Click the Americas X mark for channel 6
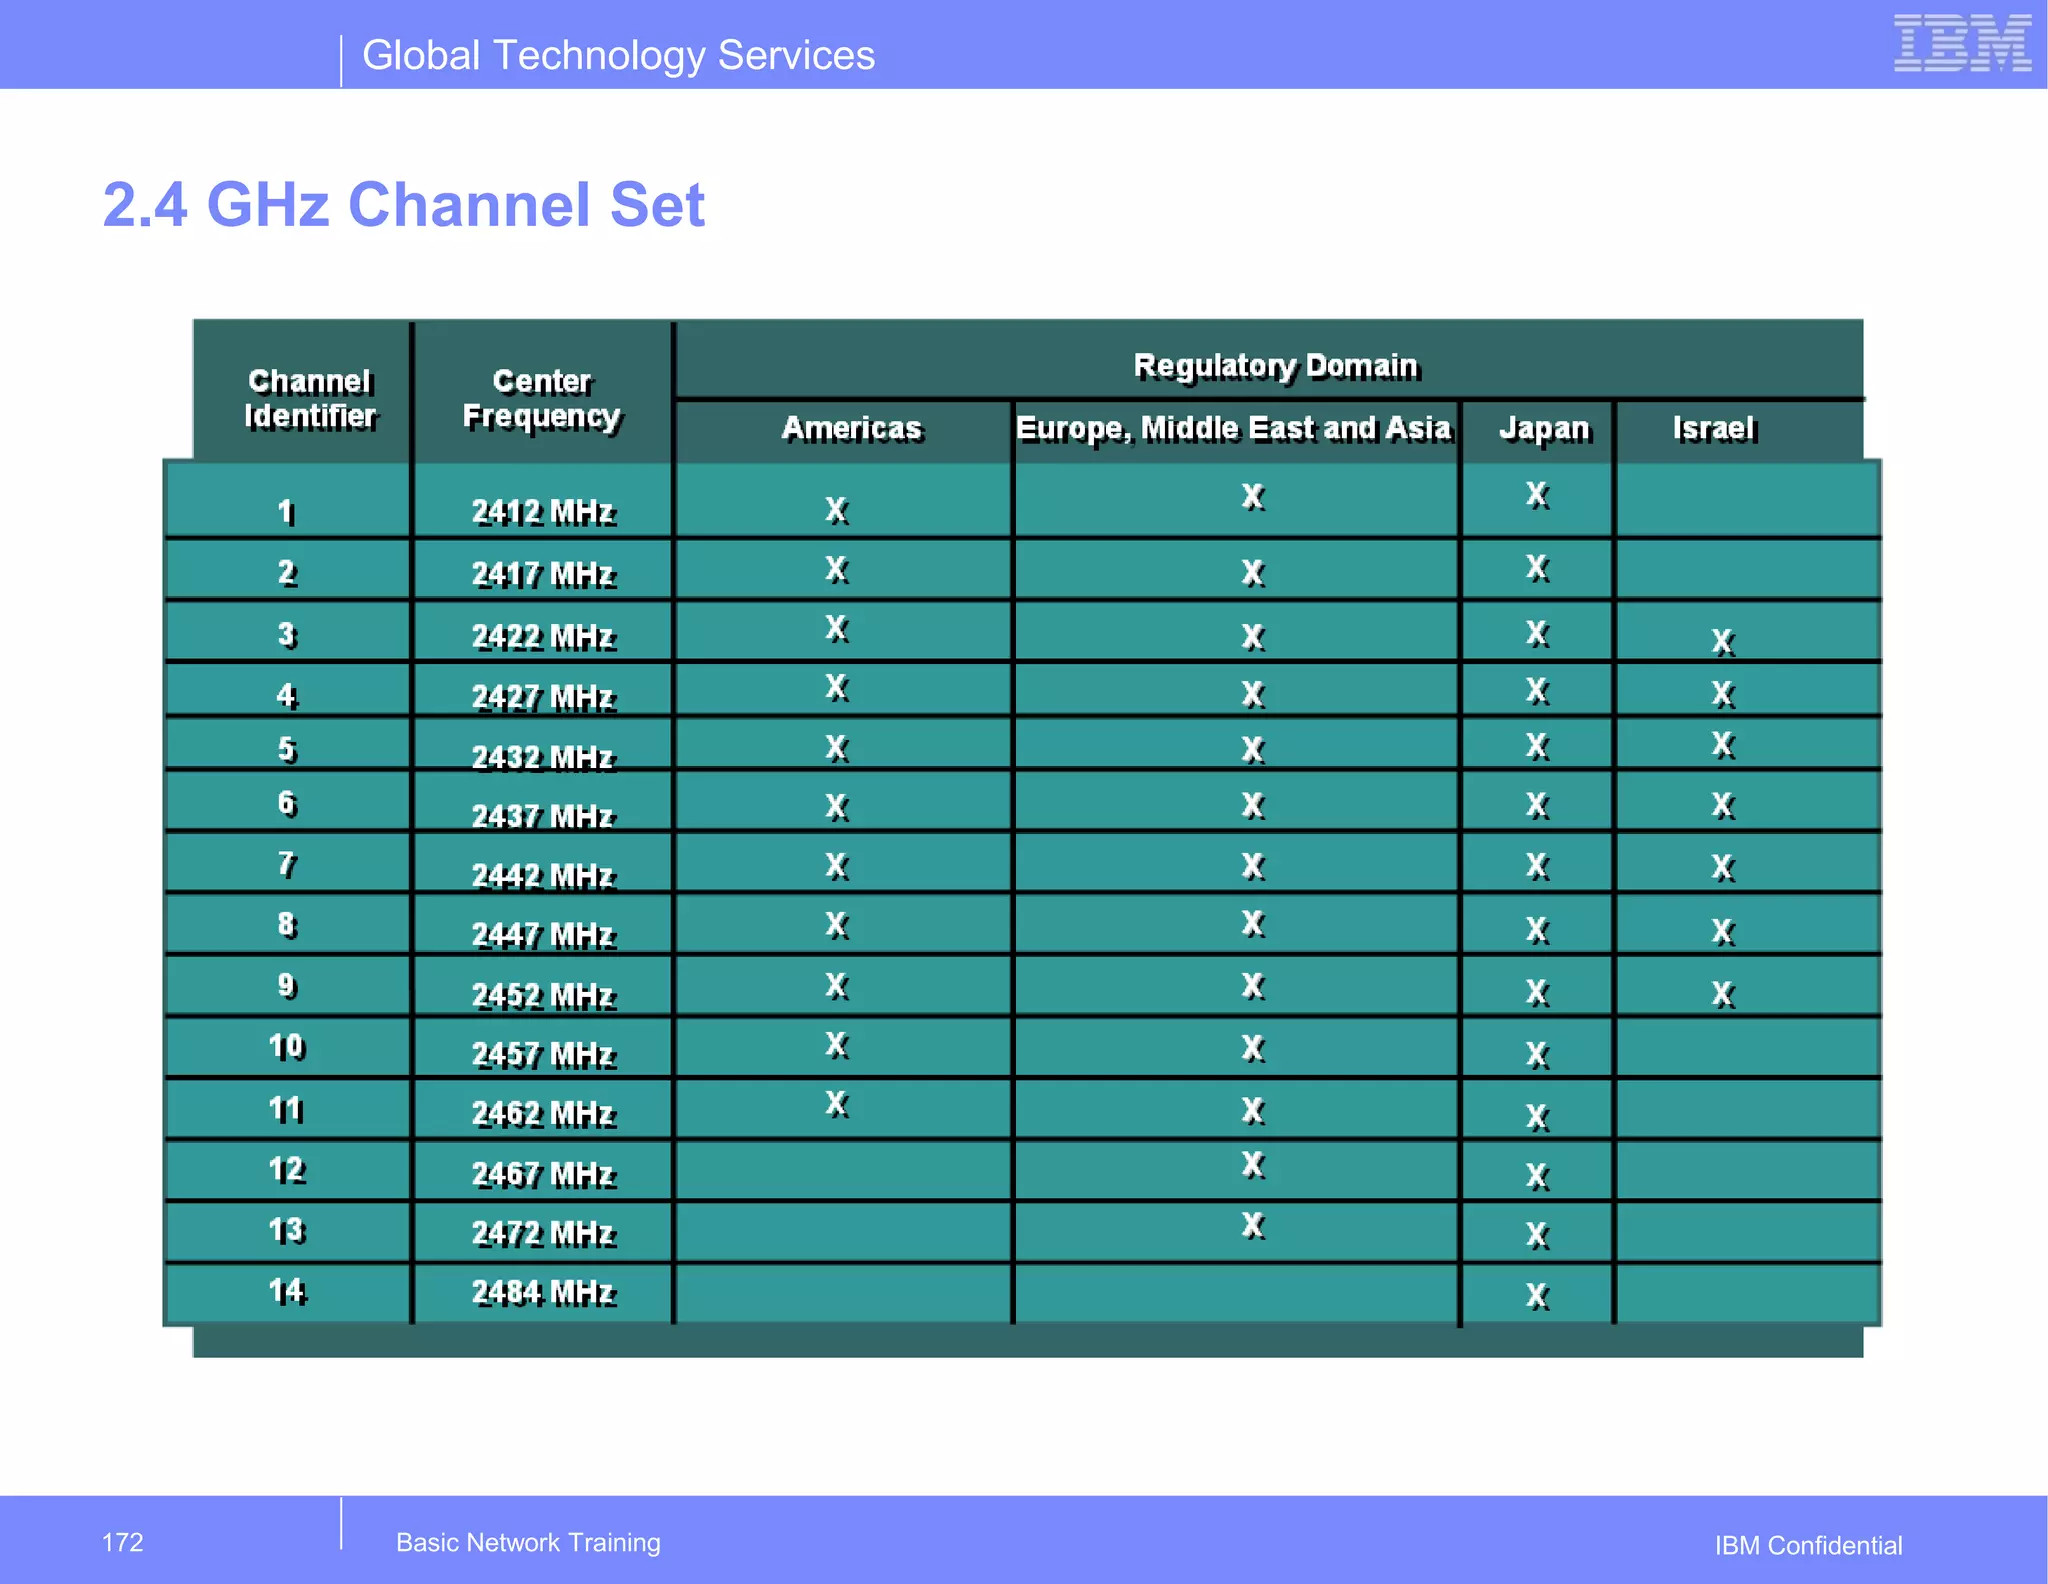The image size is (2048, 1584). pos(837,807)
